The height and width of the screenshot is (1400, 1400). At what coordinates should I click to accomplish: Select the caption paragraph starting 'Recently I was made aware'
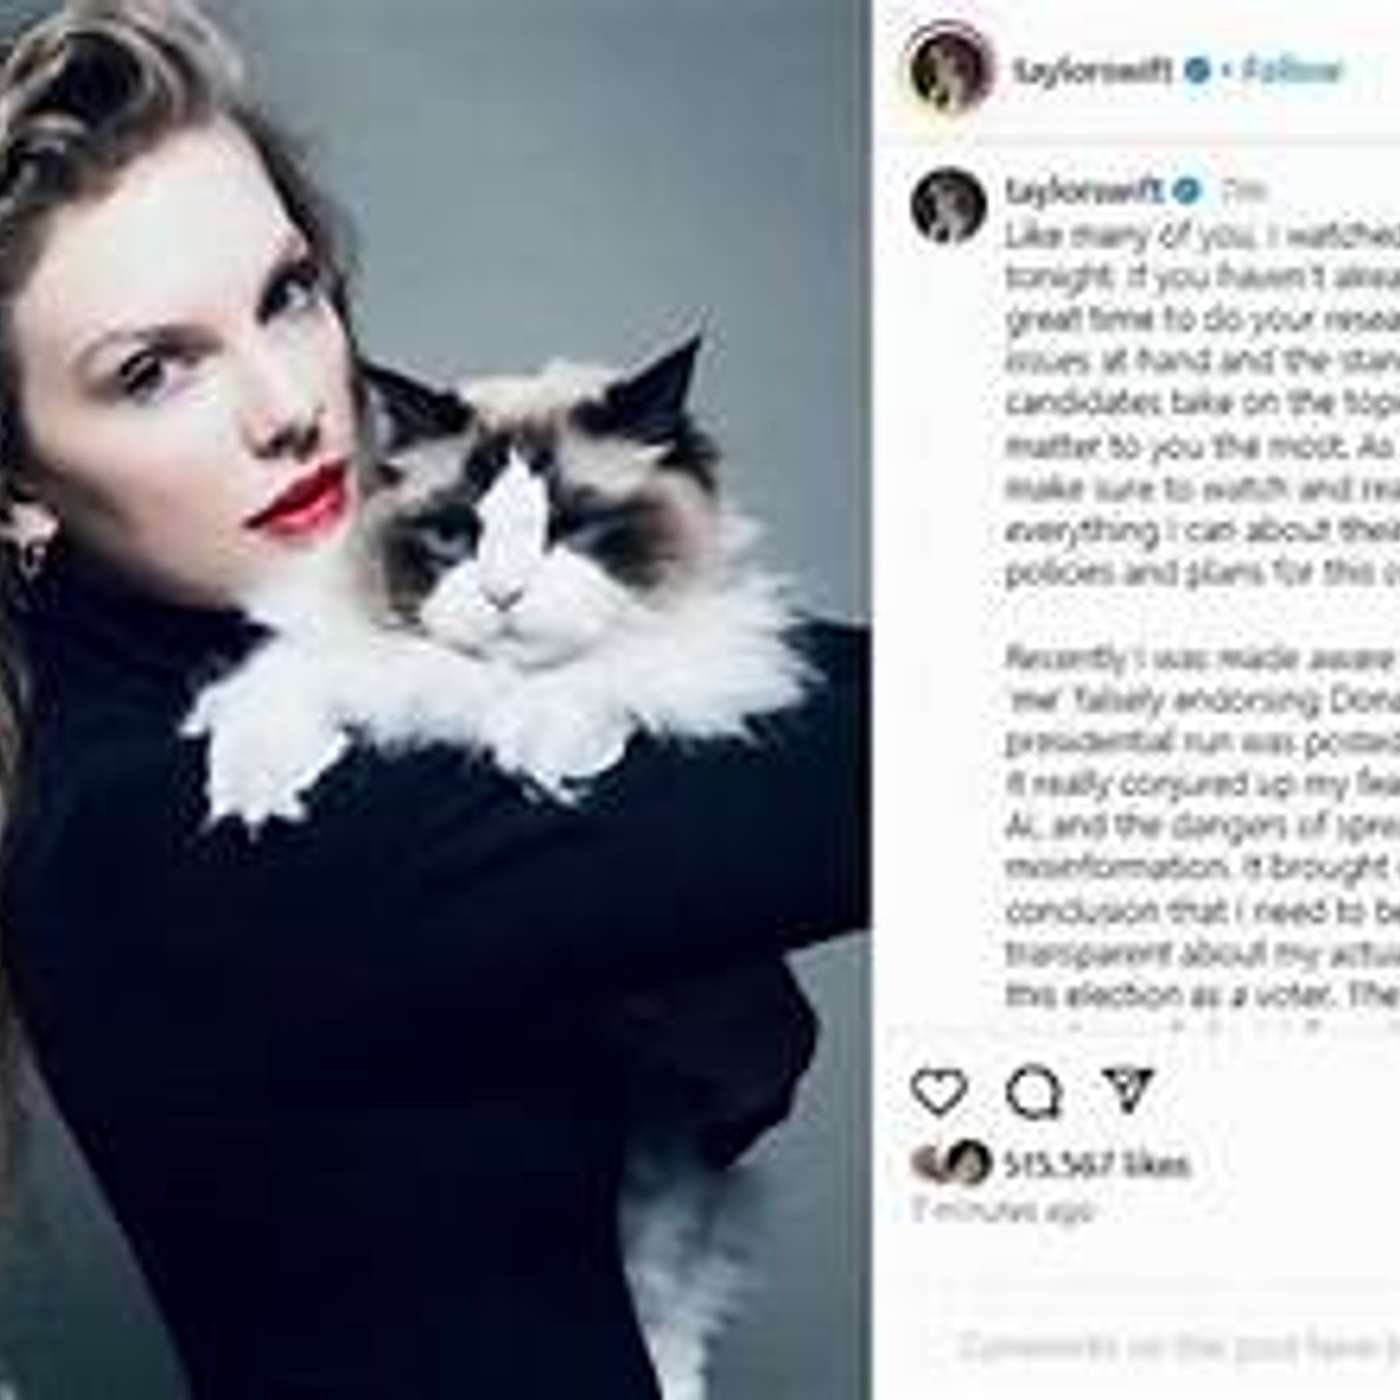[x=1202, y=827]
